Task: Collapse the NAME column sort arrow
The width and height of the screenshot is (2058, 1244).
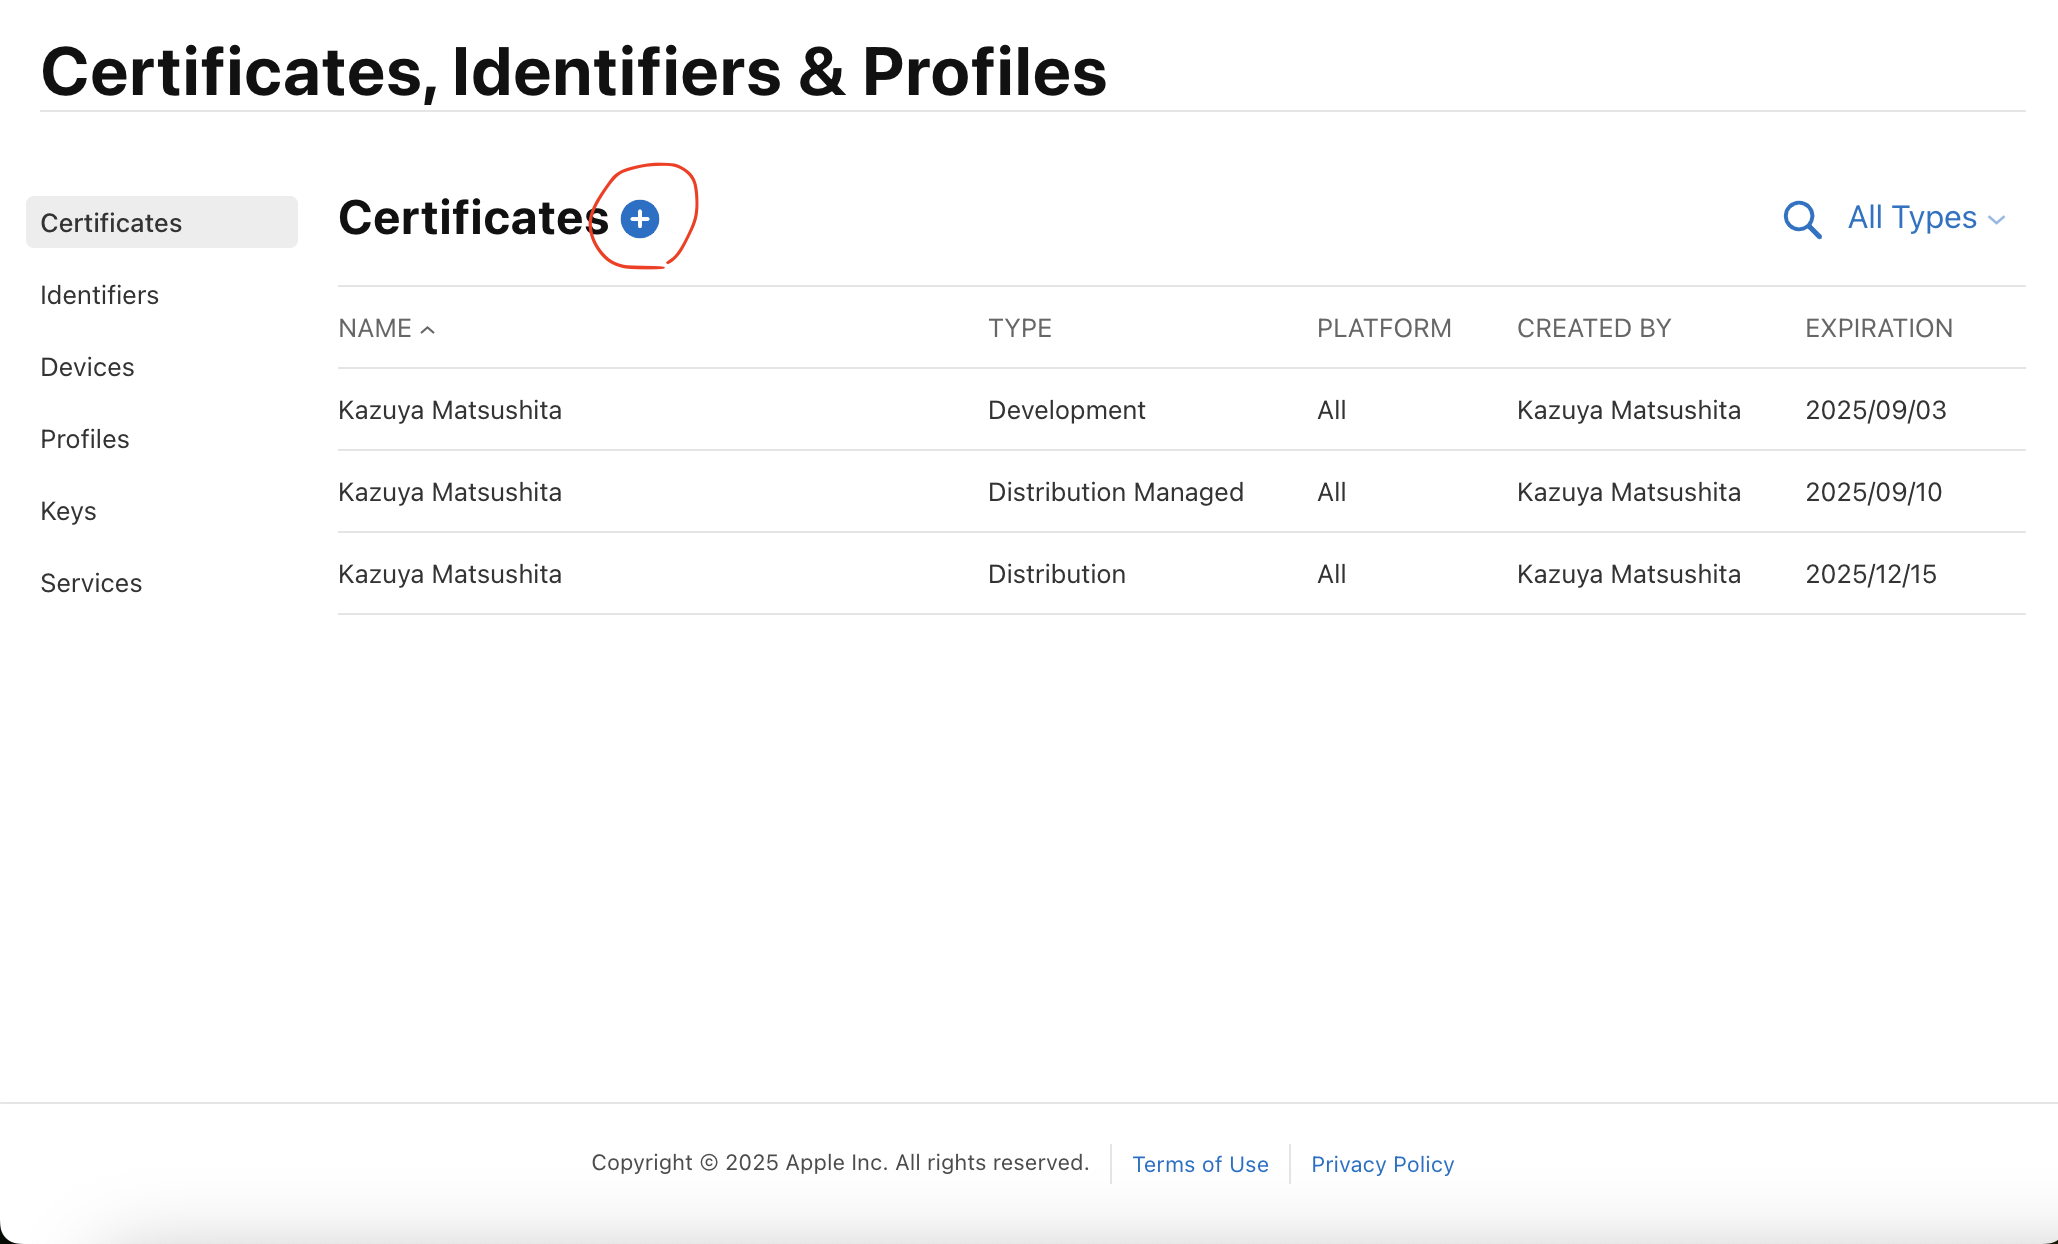Action: (x=428, y=328)
